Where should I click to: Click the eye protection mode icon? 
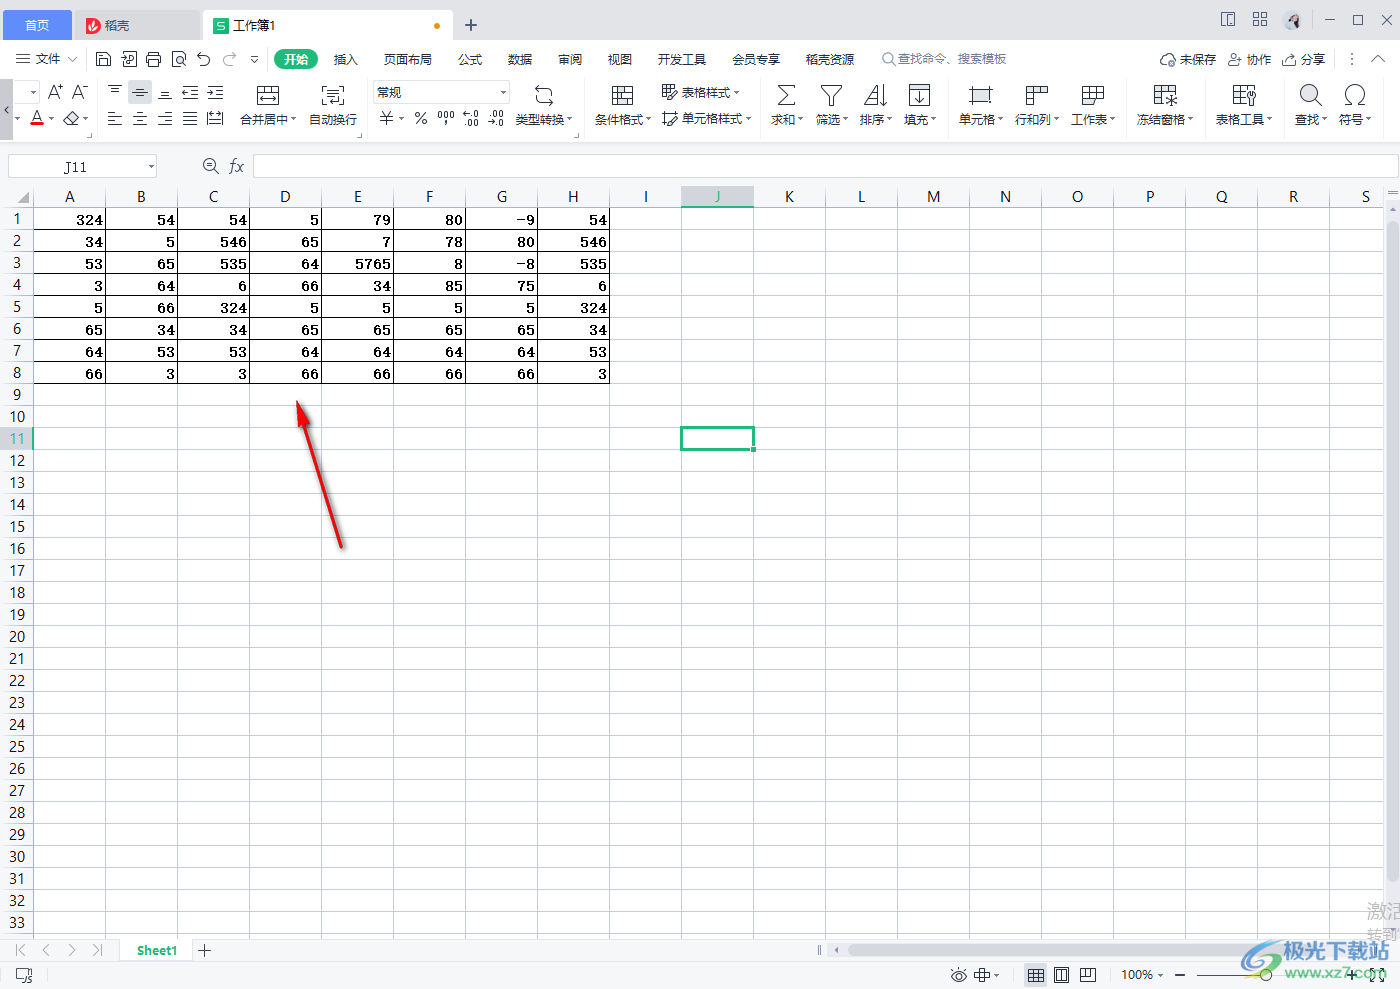pos(959,975)
